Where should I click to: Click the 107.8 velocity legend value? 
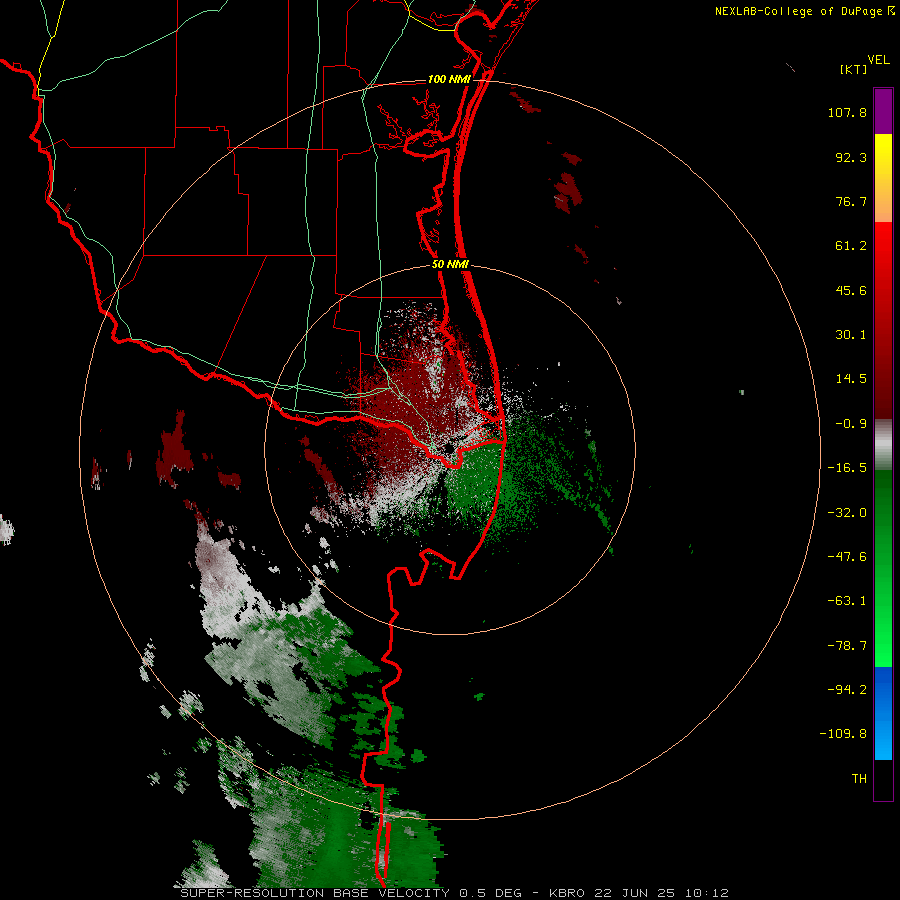click(x=847, y=112)
